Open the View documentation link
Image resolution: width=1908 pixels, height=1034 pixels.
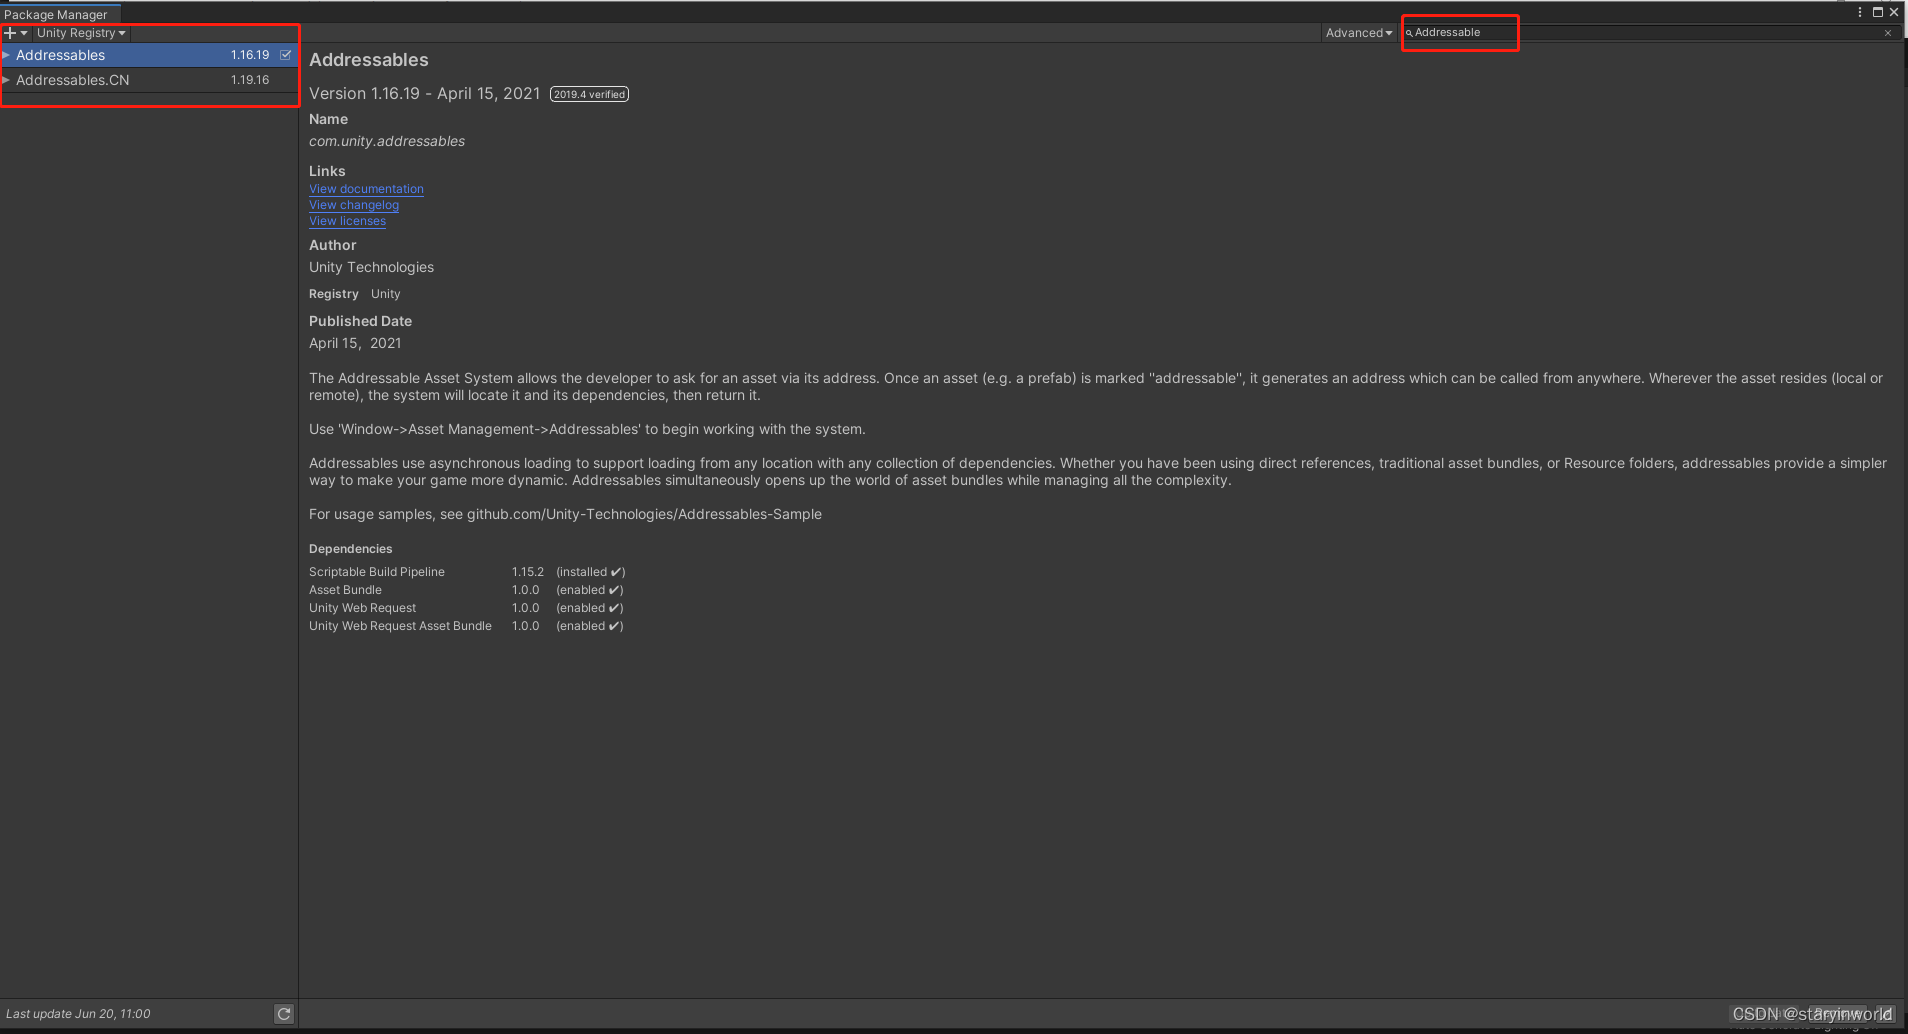366,189
